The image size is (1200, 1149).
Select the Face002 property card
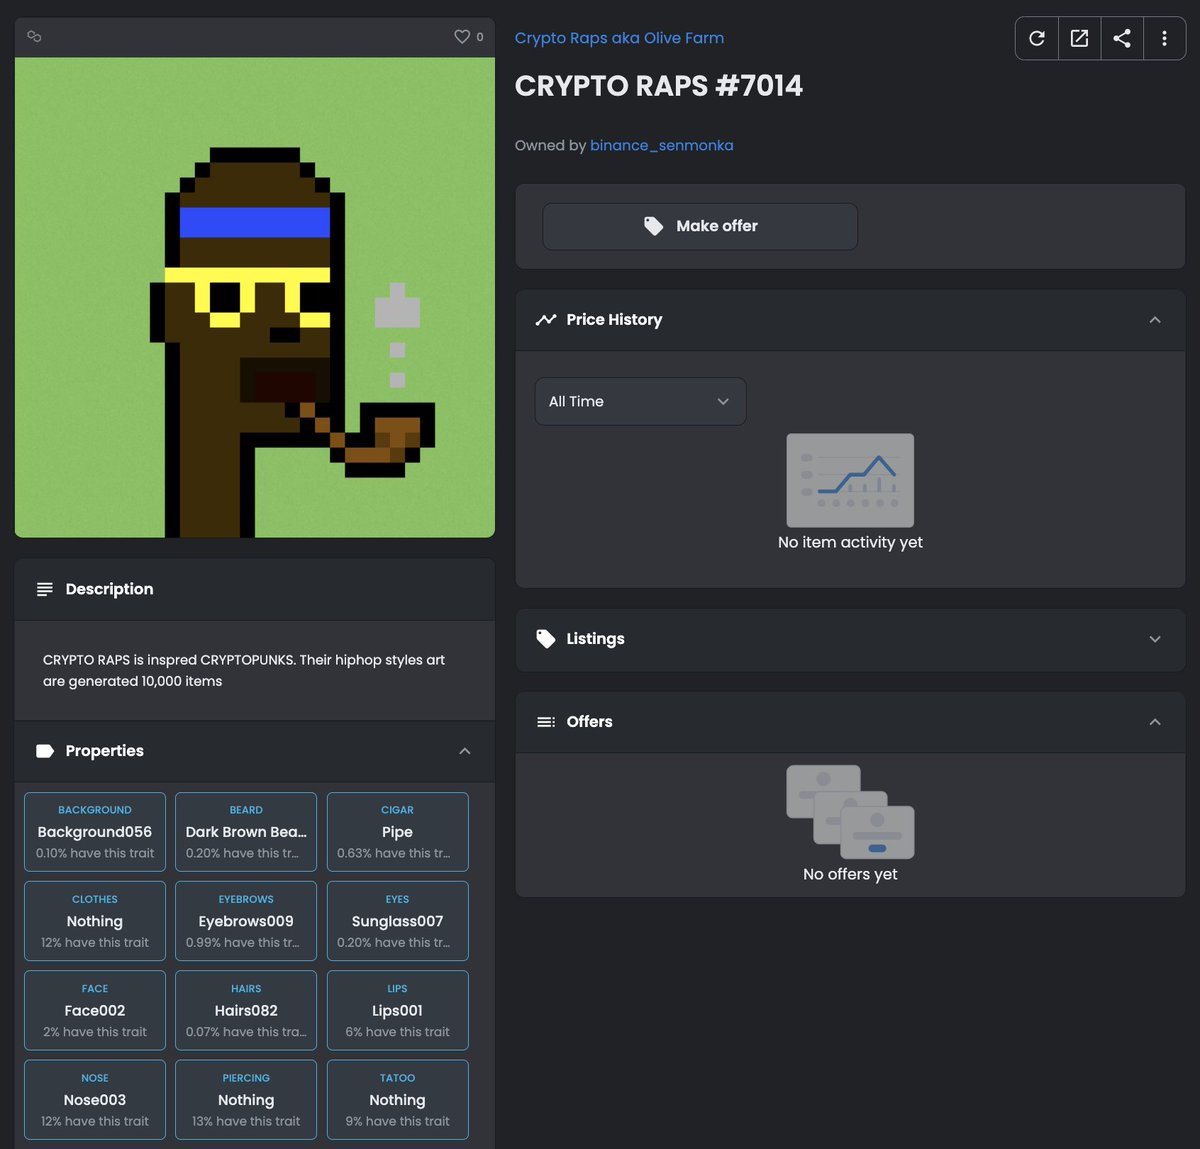[x=95, y=1010]
